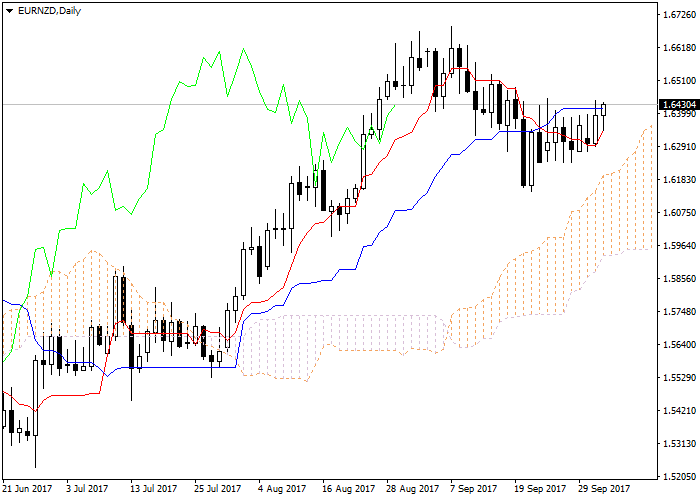The image size is (700, 500).
Task: Select price axis label 1.54210
Action: click(679, 411)
